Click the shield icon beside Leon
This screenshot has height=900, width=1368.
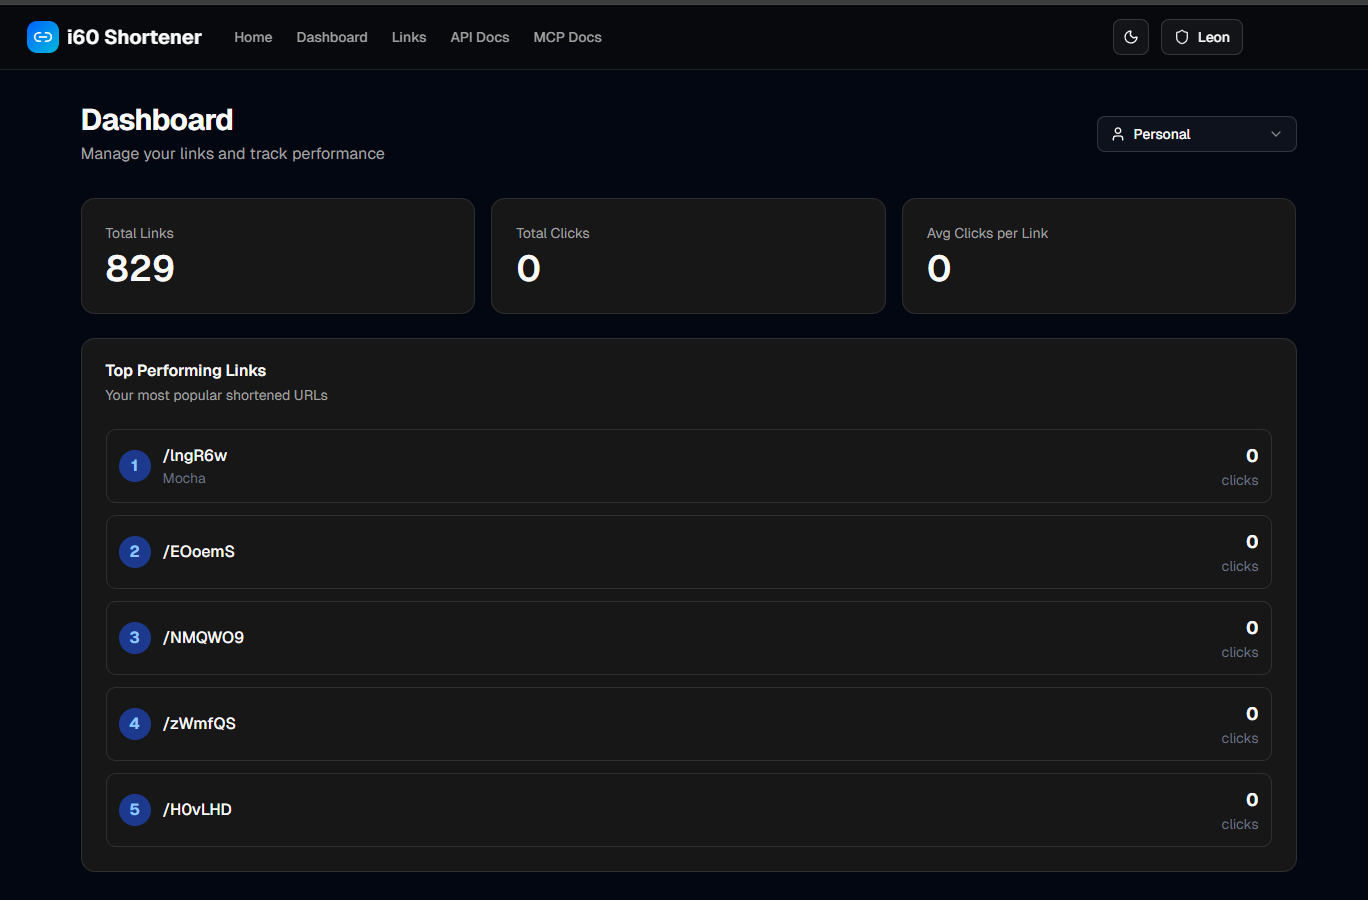pyautogui.click(x=1182, y=37)
